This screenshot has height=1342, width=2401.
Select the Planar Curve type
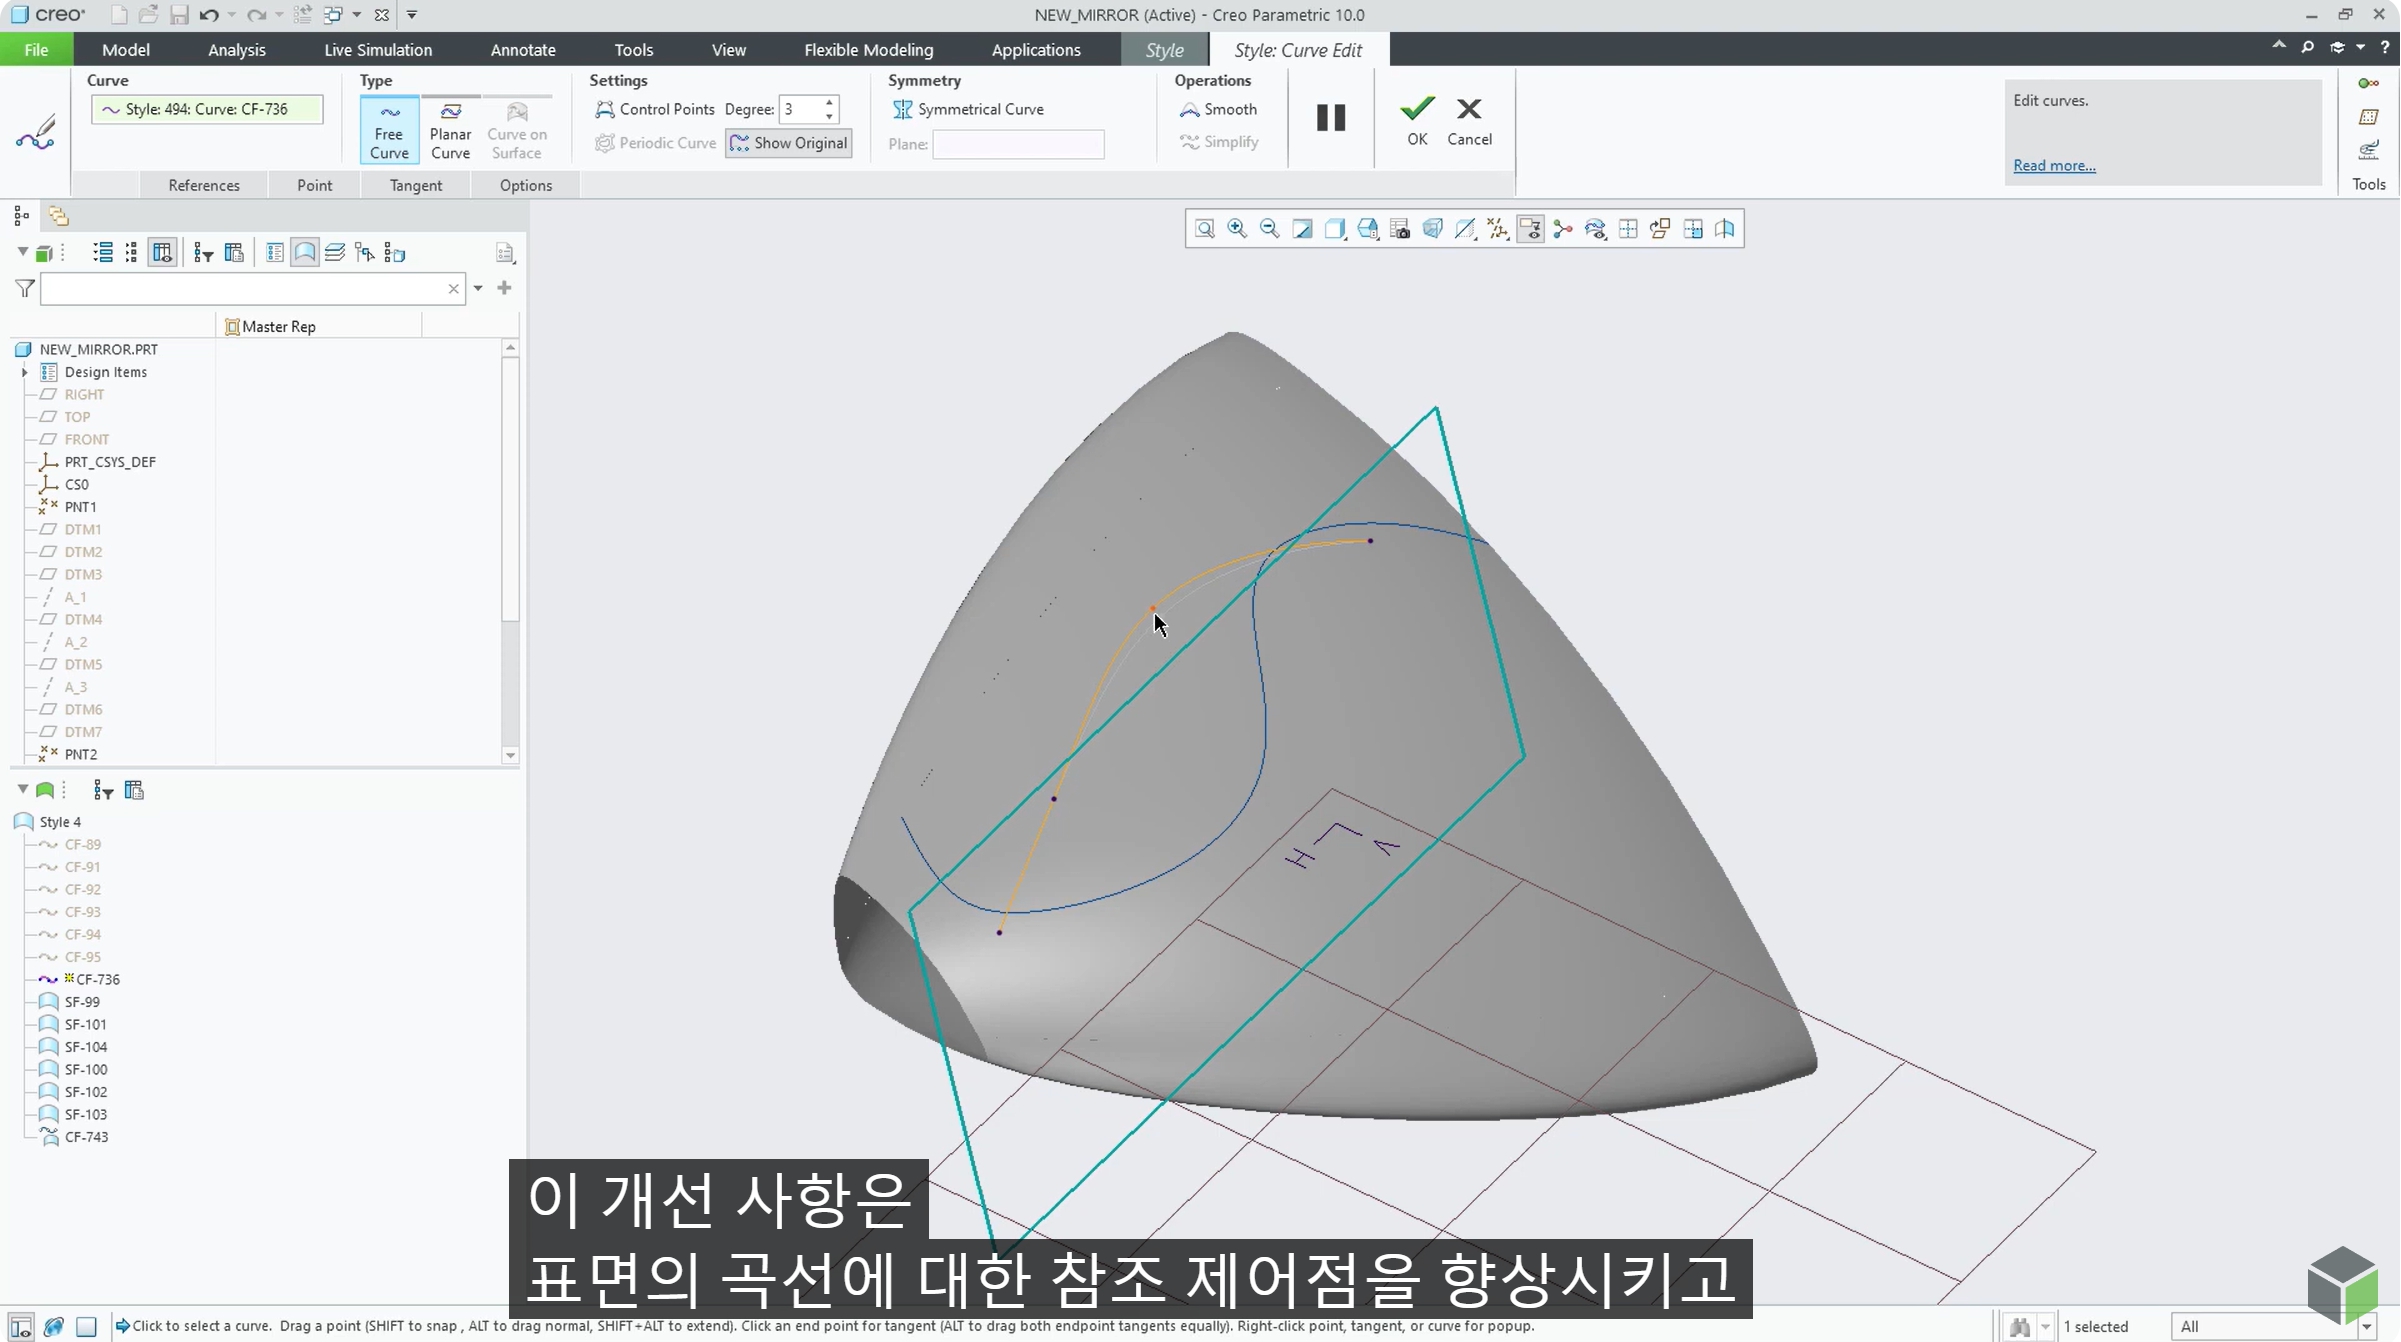(x=450, y=130)
